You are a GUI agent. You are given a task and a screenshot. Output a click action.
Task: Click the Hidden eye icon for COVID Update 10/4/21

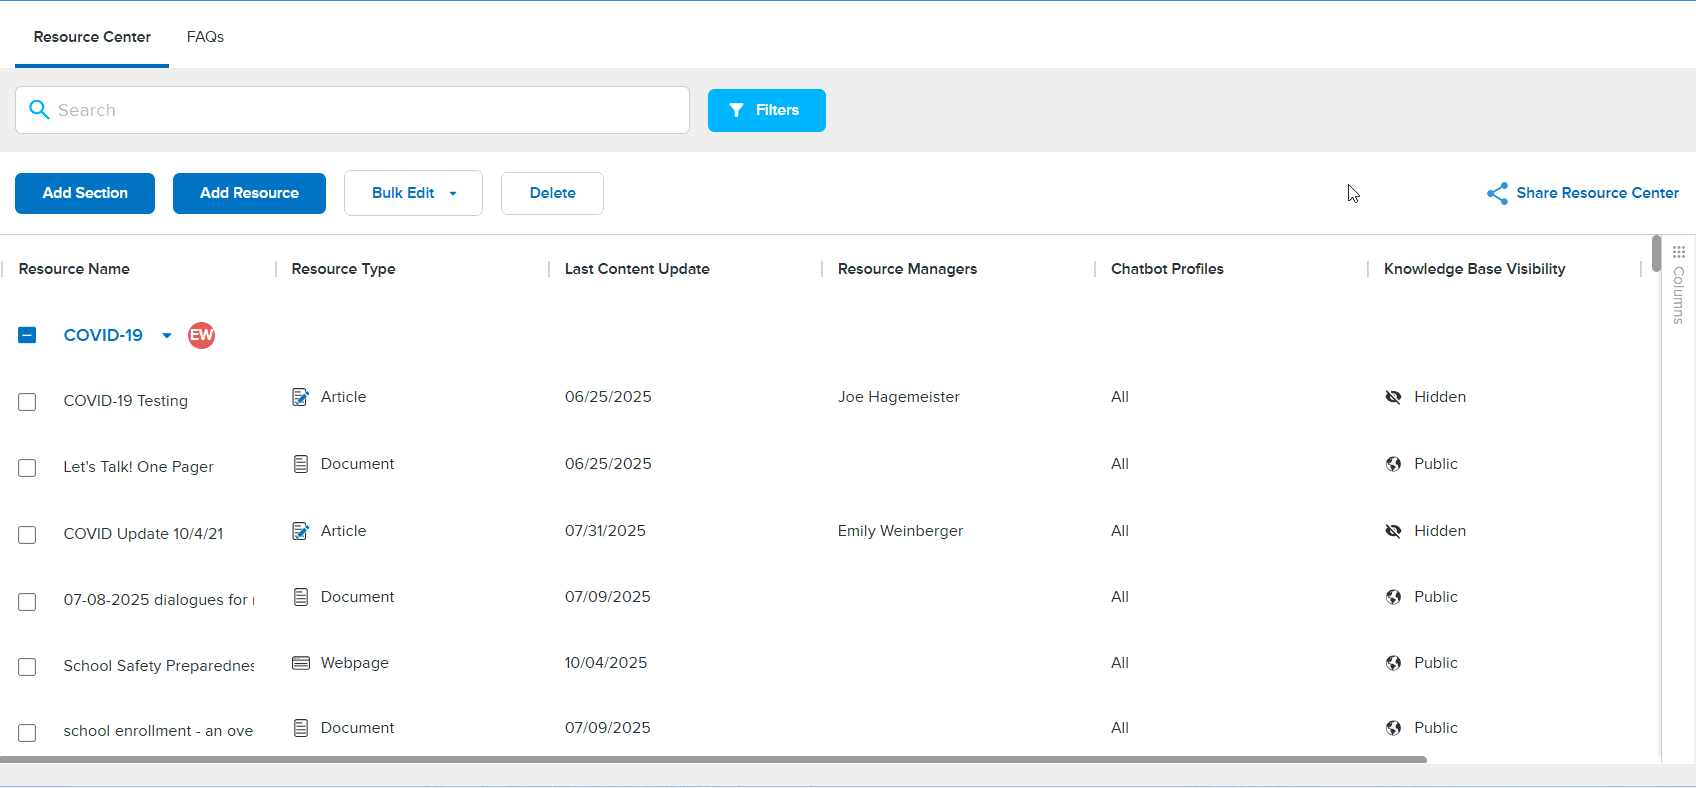[x=1393, y=531]
